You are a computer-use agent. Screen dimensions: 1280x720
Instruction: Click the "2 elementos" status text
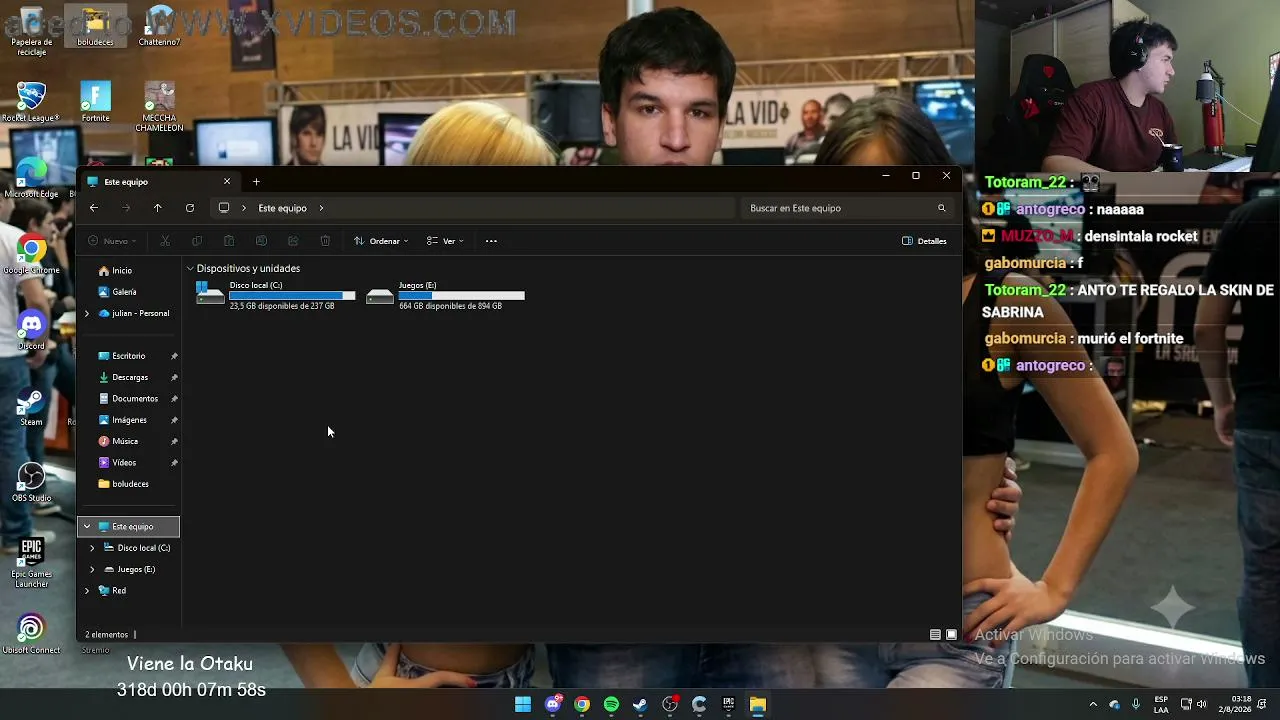point(107,635)
